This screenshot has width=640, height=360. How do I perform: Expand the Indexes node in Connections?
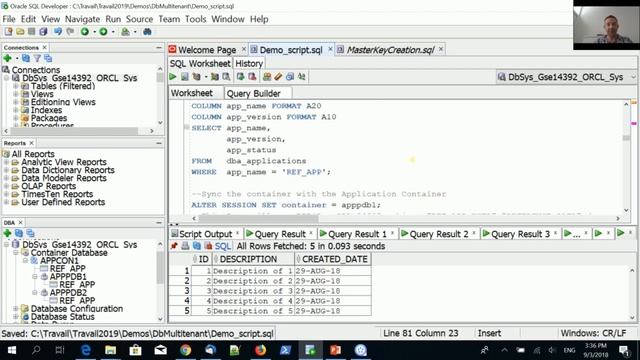[x=16, y=110]
